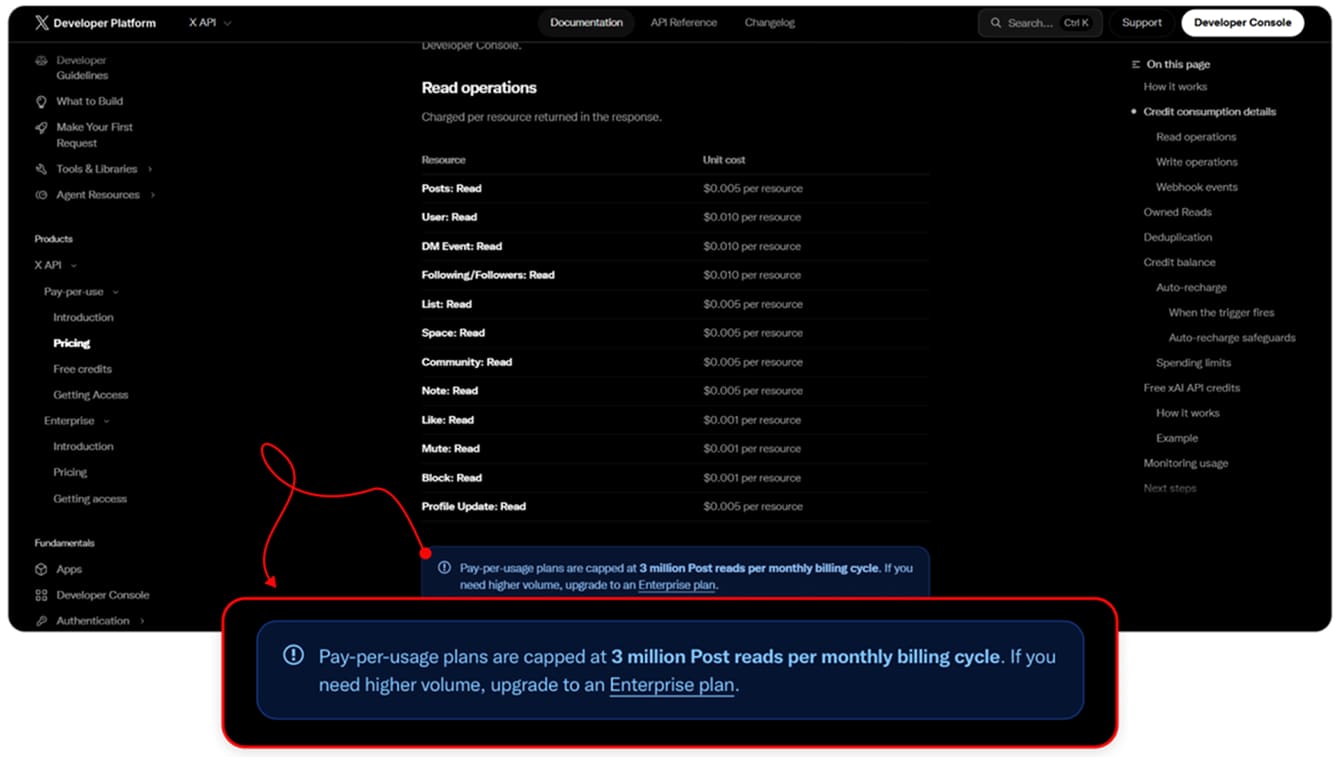The width and height of the screenshot is (1340, 757).
Task: Click the Developer Guidelines sidebar icon
Action: coord(41,61)
